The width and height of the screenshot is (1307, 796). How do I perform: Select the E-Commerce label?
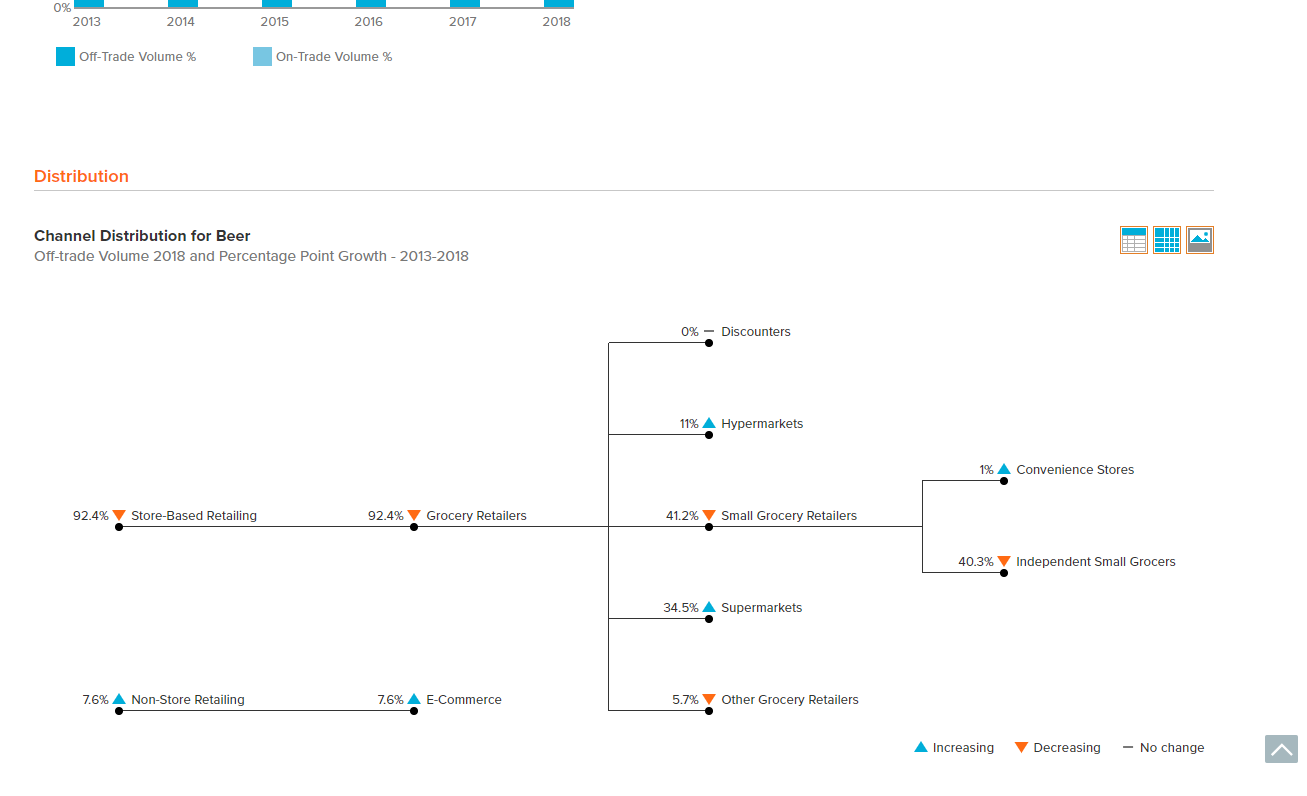(464, 700)
